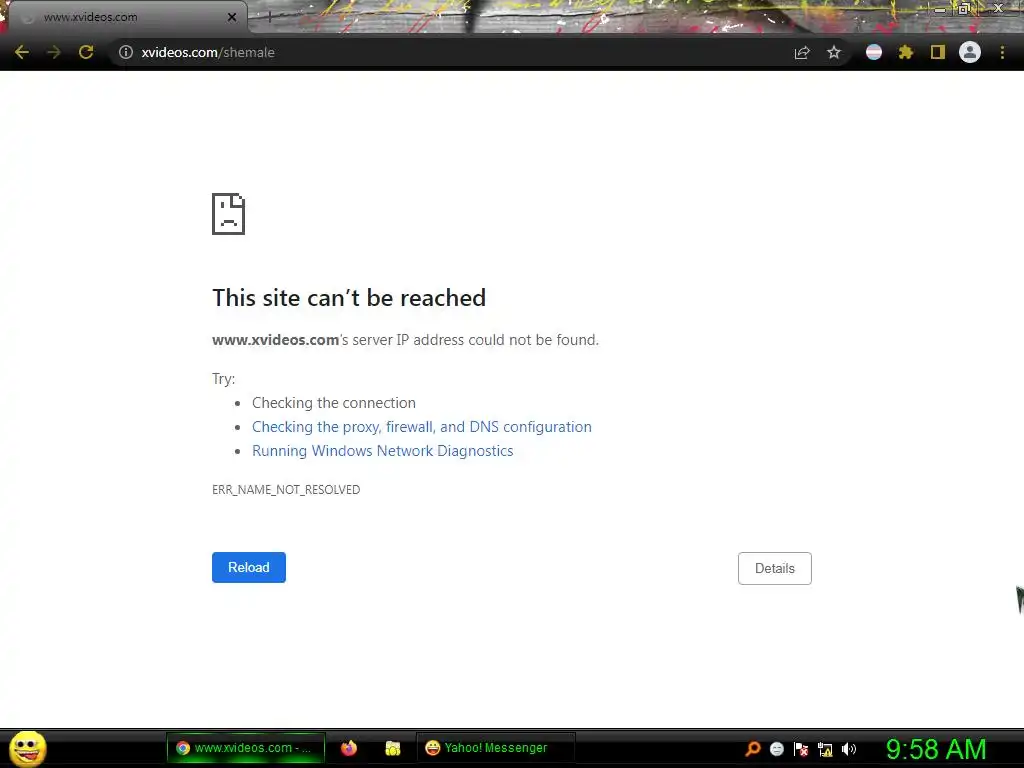1024x768 pixels.
Task: Click the 'This site can't be reached' heading
Action: tap(349, 298)
